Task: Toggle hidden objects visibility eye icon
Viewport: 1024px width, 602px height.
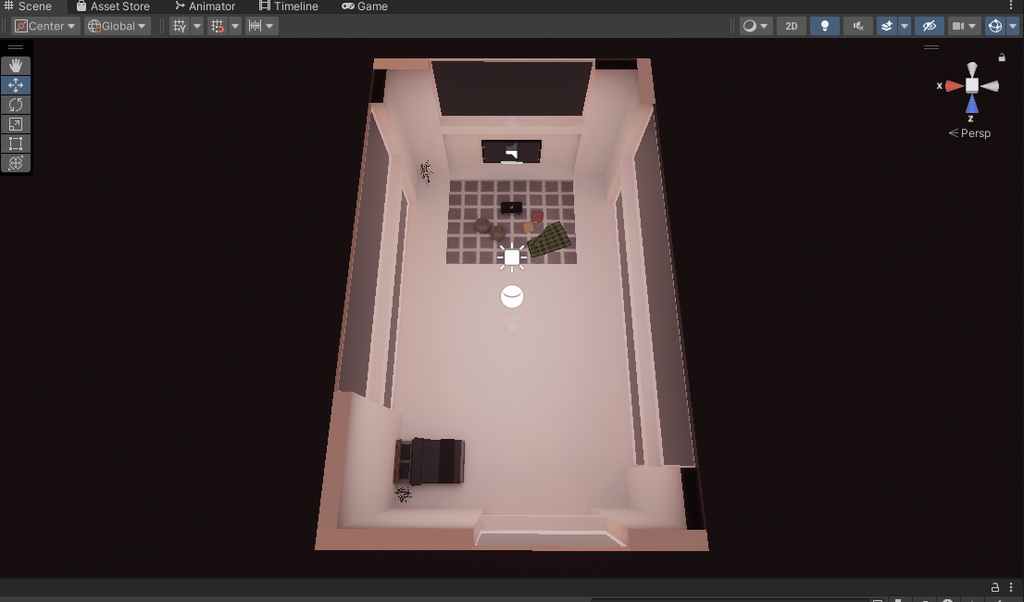Action: (929, 26)
